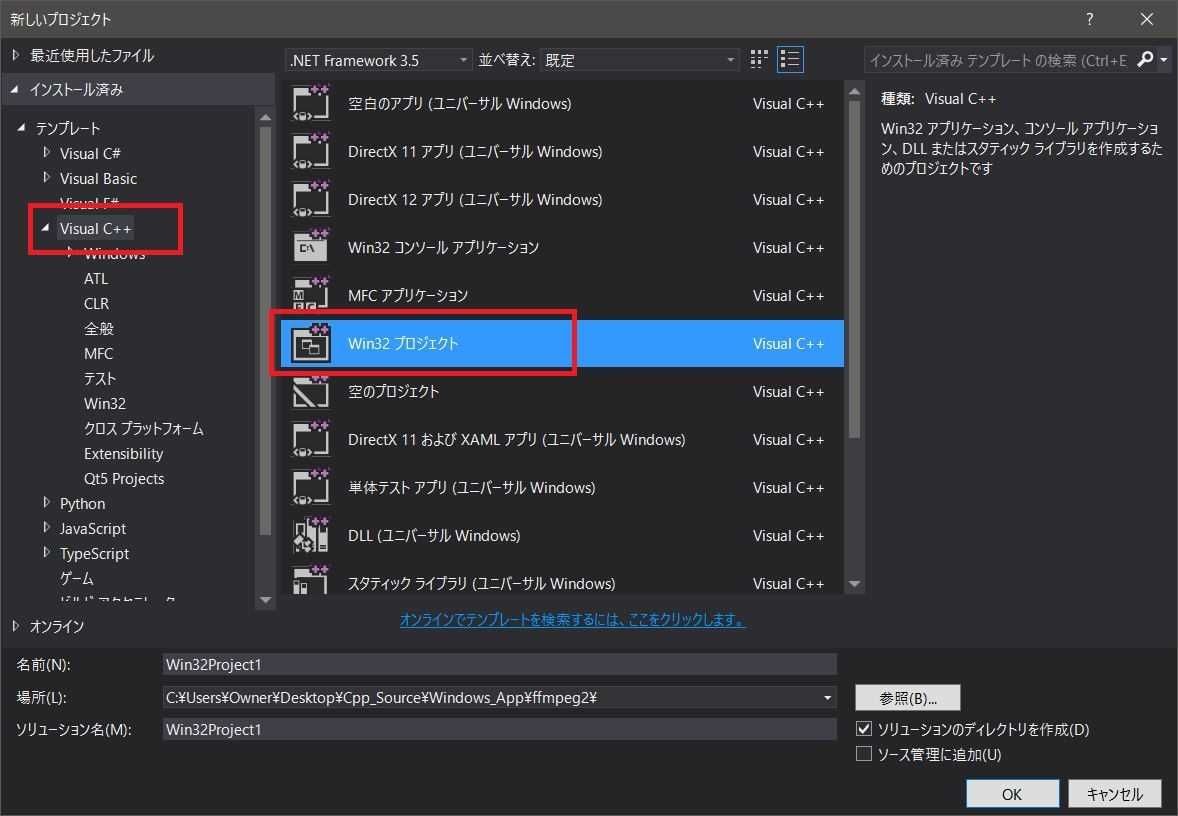
Task: Click the 空のプロジェクト template icon
Action: (x=310, y=391)
